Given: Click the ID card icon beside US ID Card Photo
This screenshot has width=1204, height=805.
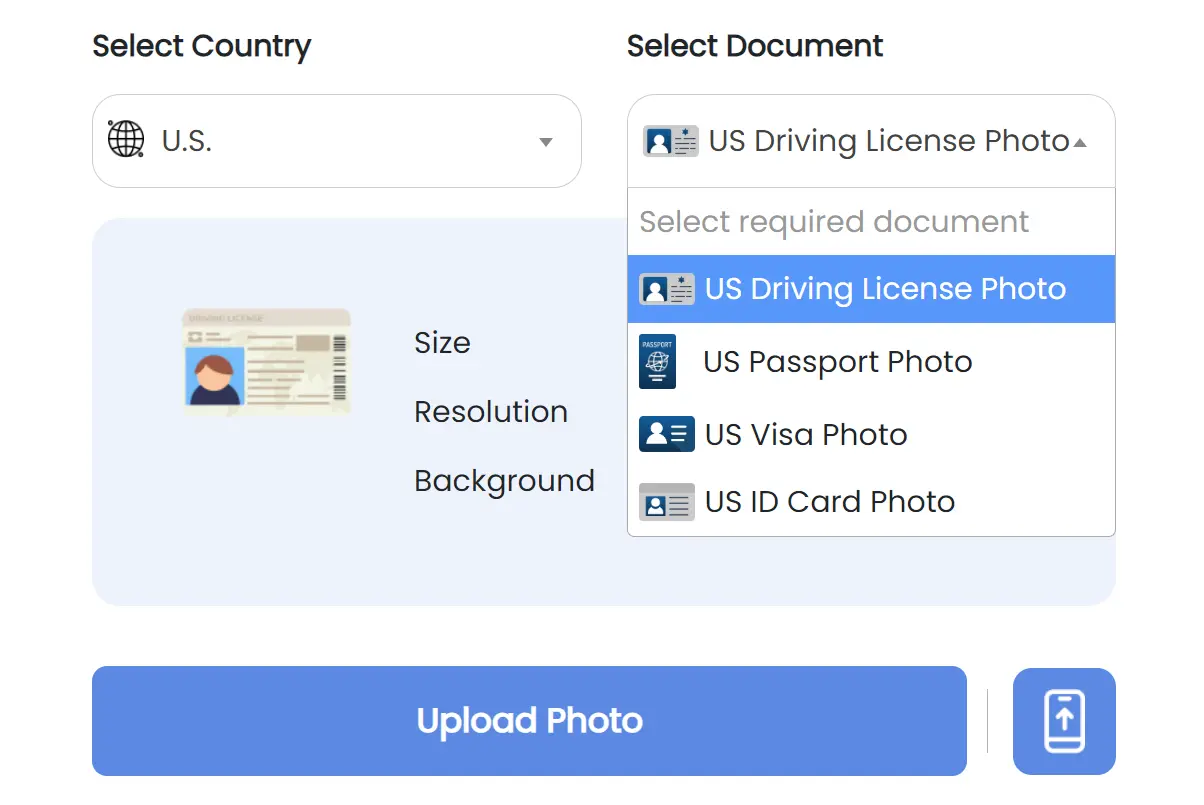Looking at the screenshot, I should tap(666, 502).
